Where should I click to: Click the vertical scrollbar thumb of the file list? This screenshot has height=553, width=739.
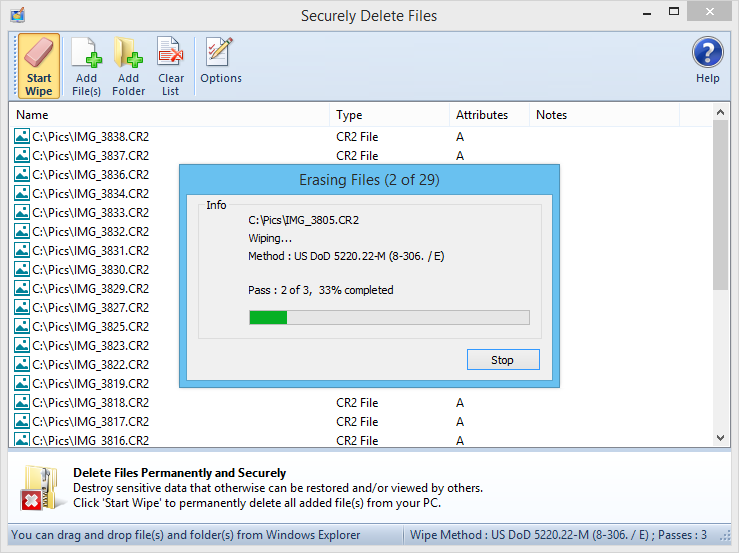click(720, 205)
